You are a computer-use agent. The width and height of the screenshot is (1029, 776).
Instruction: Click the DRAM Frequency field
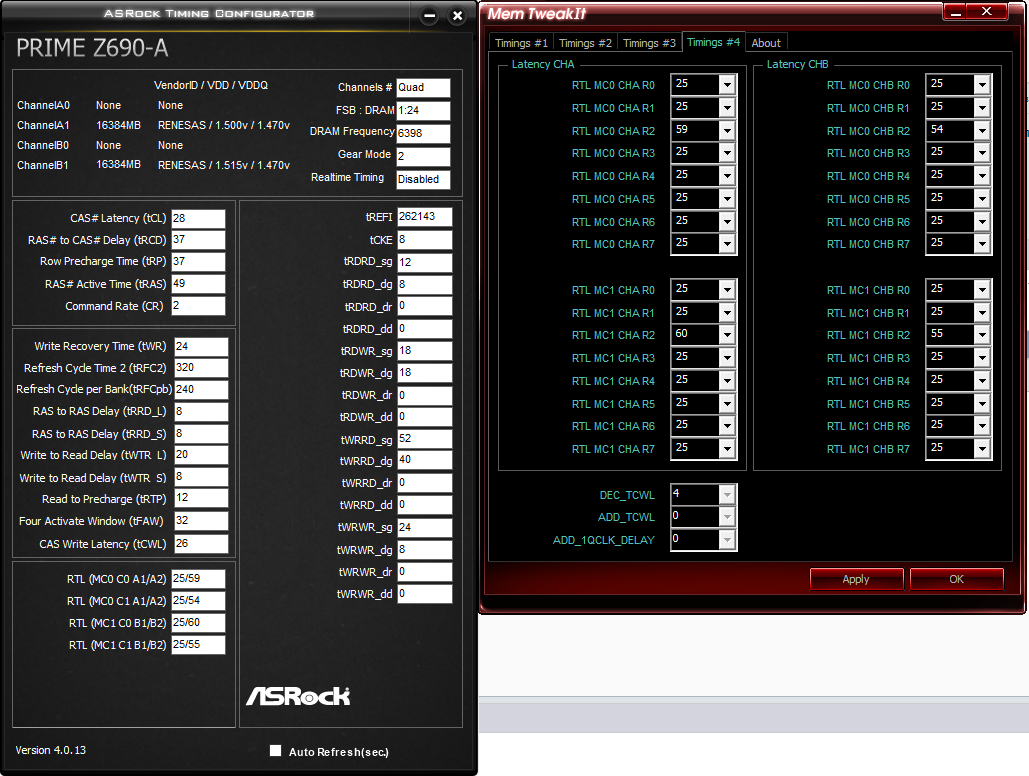click(423, 133)
